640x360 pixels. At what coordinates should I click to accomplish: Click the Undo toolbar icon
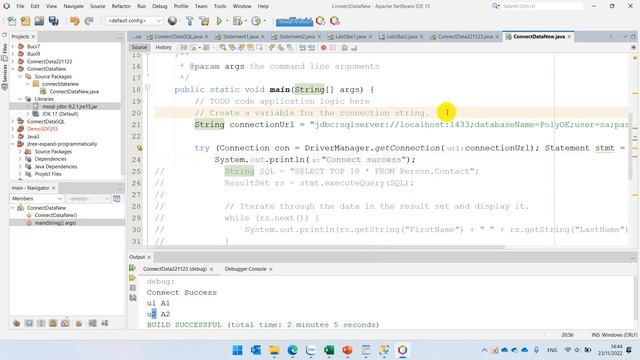coord(74,21)
